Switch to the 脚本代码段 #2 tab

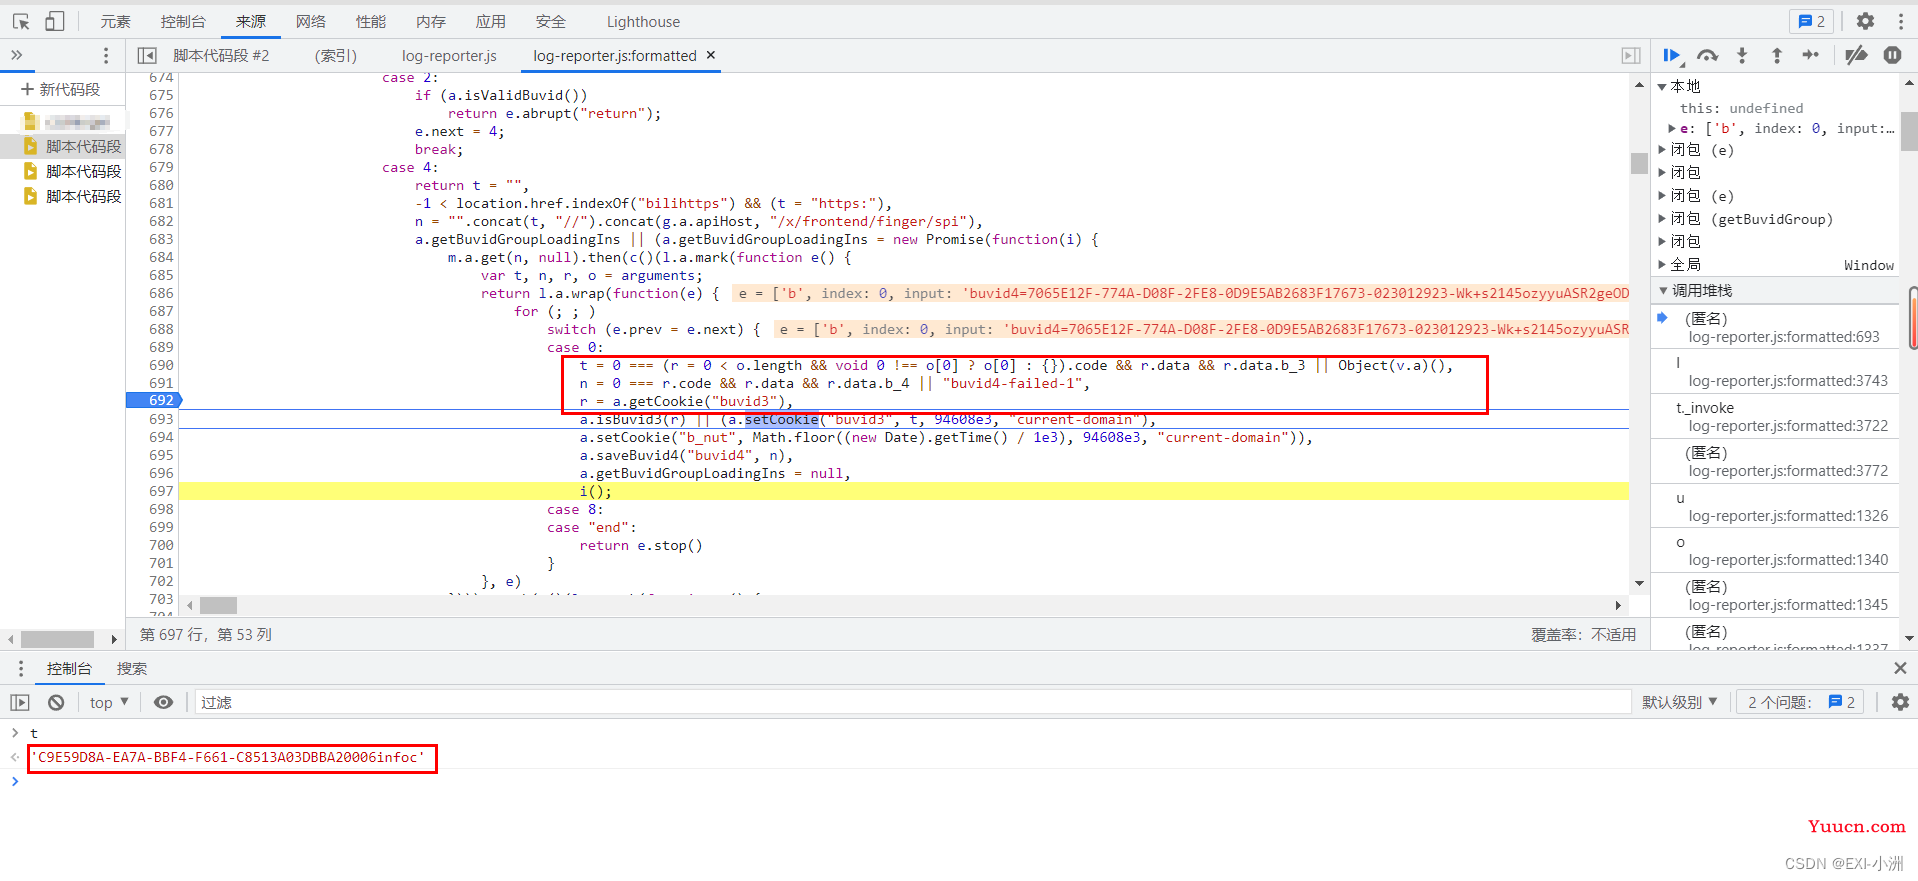[221, 55]
